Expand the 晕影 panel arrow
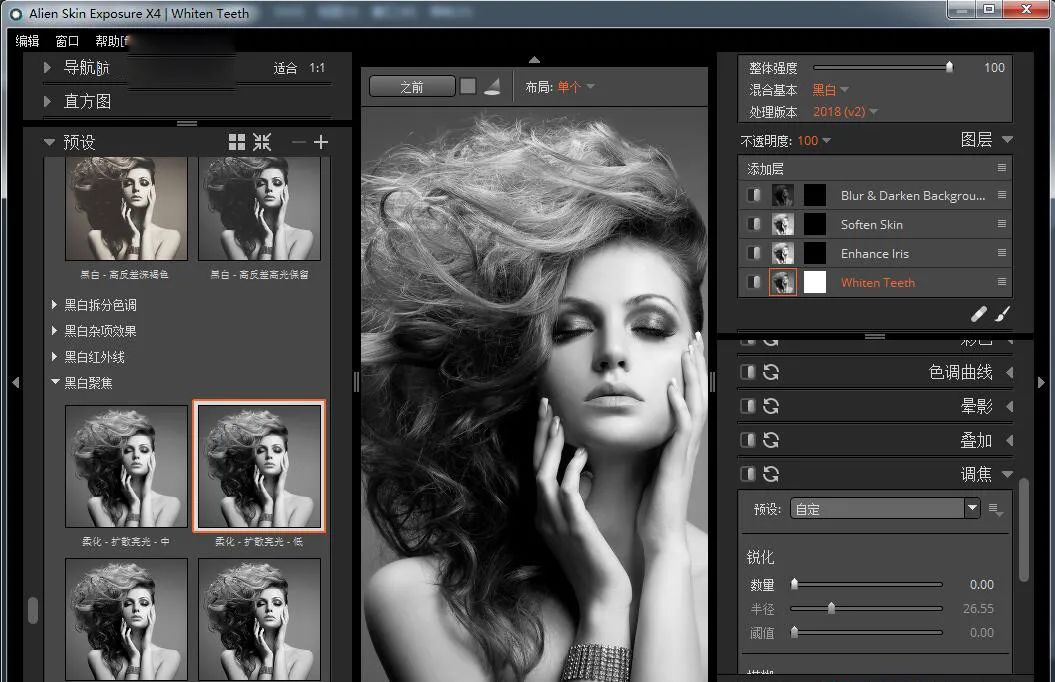This screenshot has width=1055, height=682. pos(1009,406)
